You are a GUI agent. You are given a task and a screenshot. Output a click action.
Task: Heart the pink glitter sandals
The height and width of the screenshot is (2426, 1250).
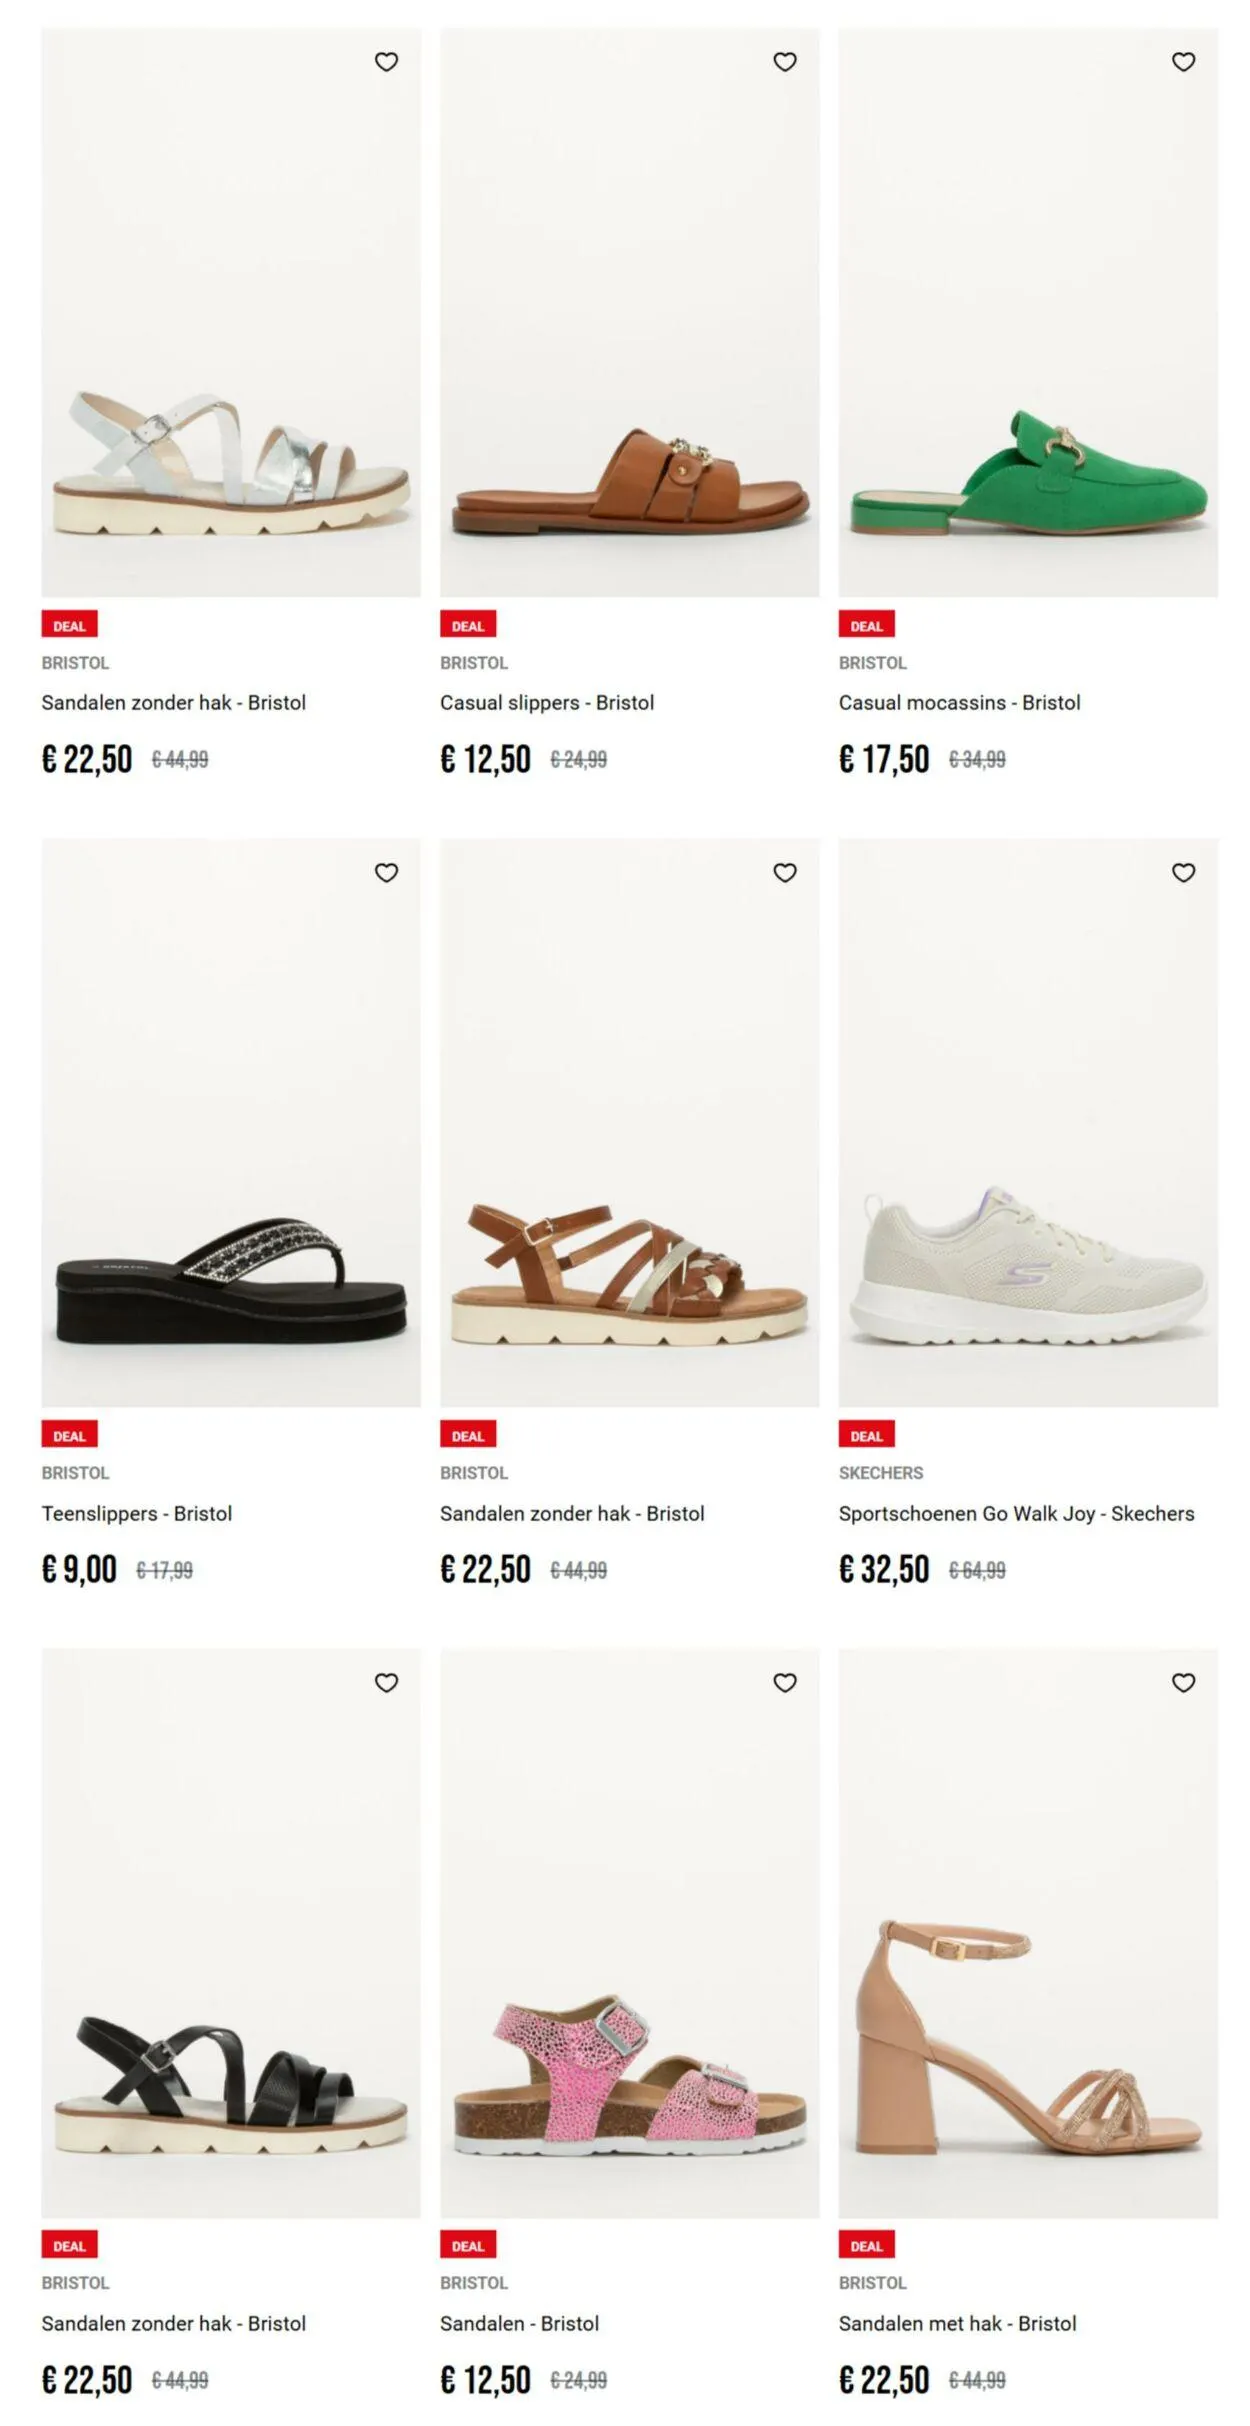tap(785, 1683)
